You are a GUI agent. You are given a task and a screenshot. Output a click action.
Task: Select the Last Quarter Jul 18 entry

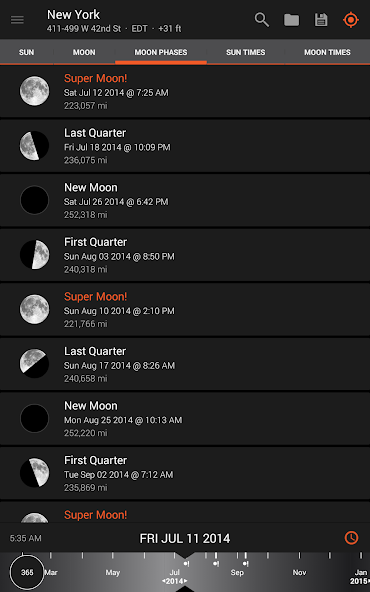185,146
